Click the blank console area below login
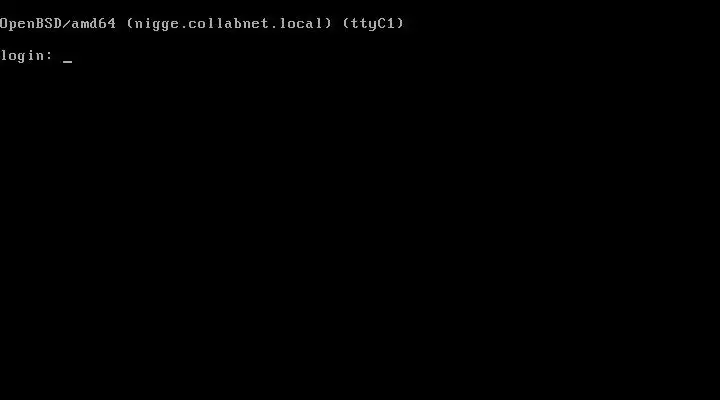 pyautogui.click(x=360, y=230)
